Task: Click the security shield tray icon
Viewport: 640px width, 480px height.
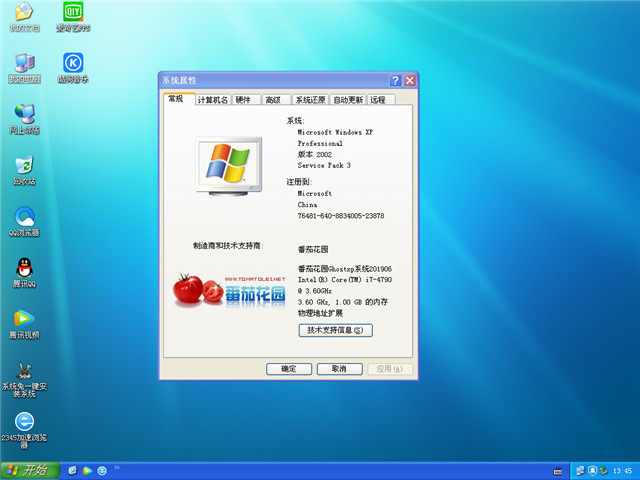Action: click(x=592, y=471)
